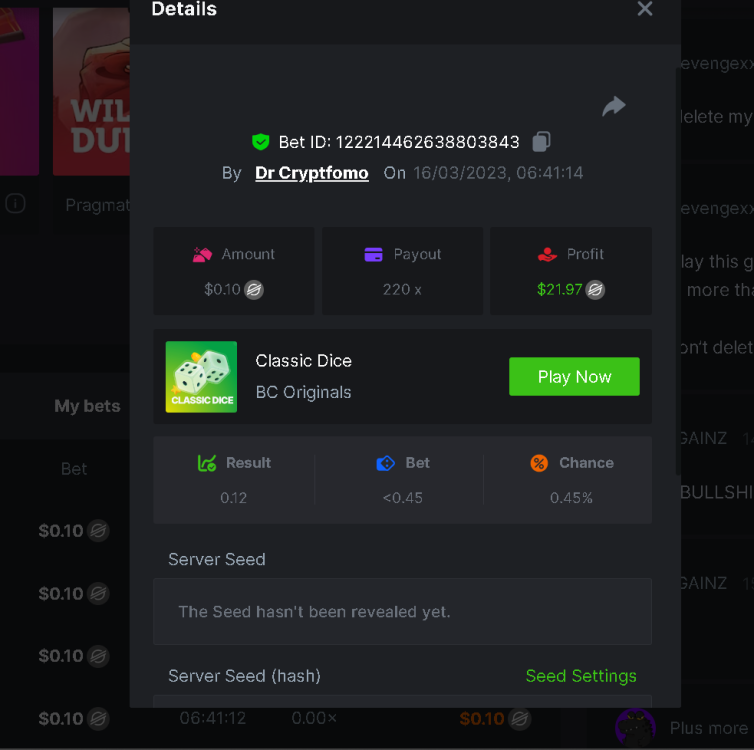Click the coin icon beside $0.10 amount
754x750 pixels.
255,290
